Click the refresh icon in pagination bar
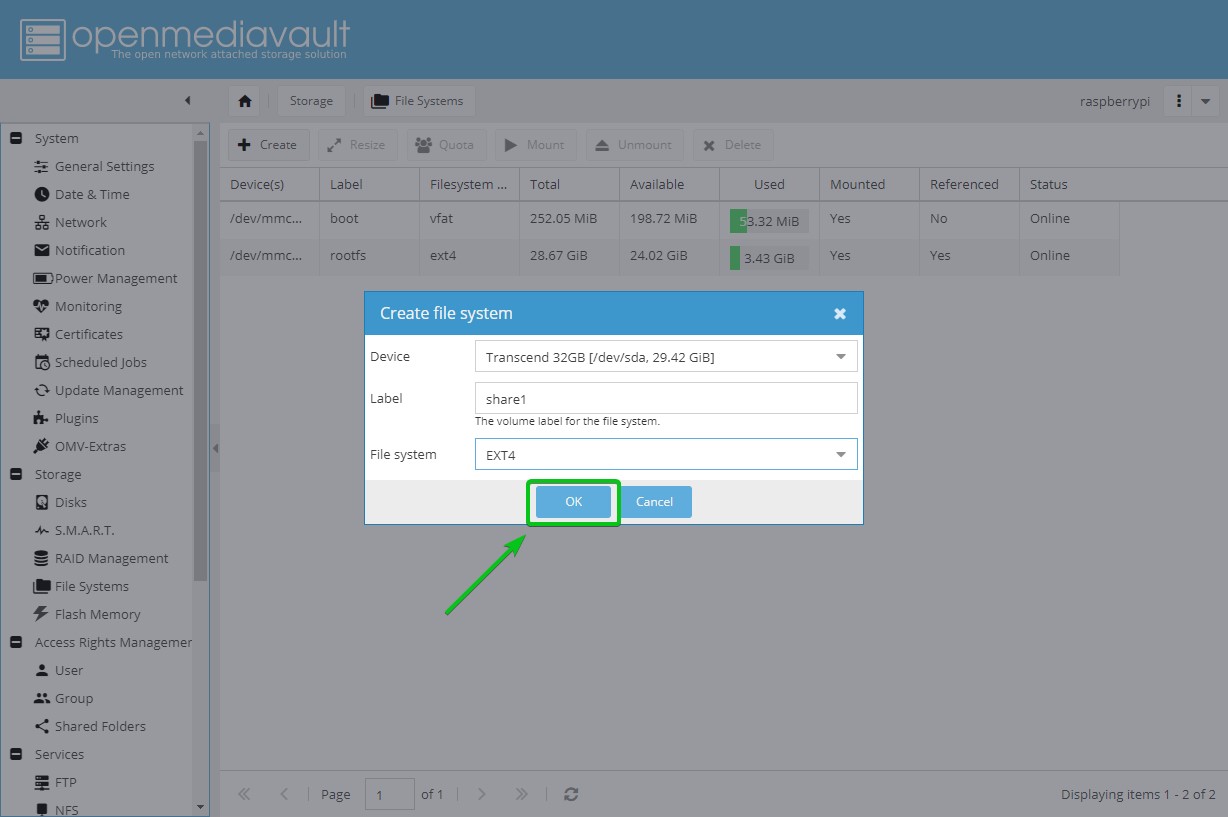The height and width of the screenshot is (817, 1228). [571, 794]
